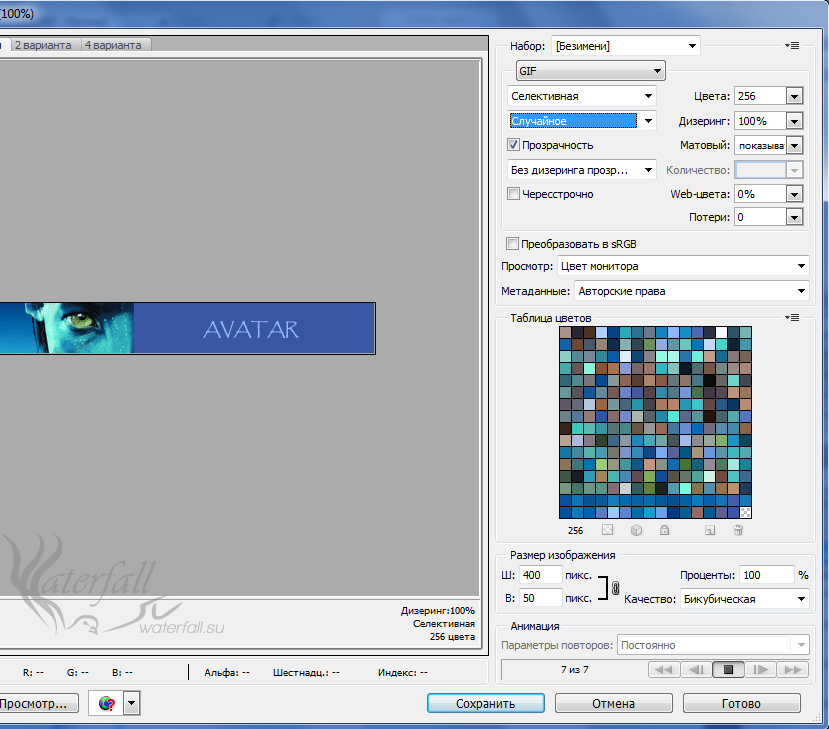Open the Параметры повторов dropdown

tap(713, 645)
